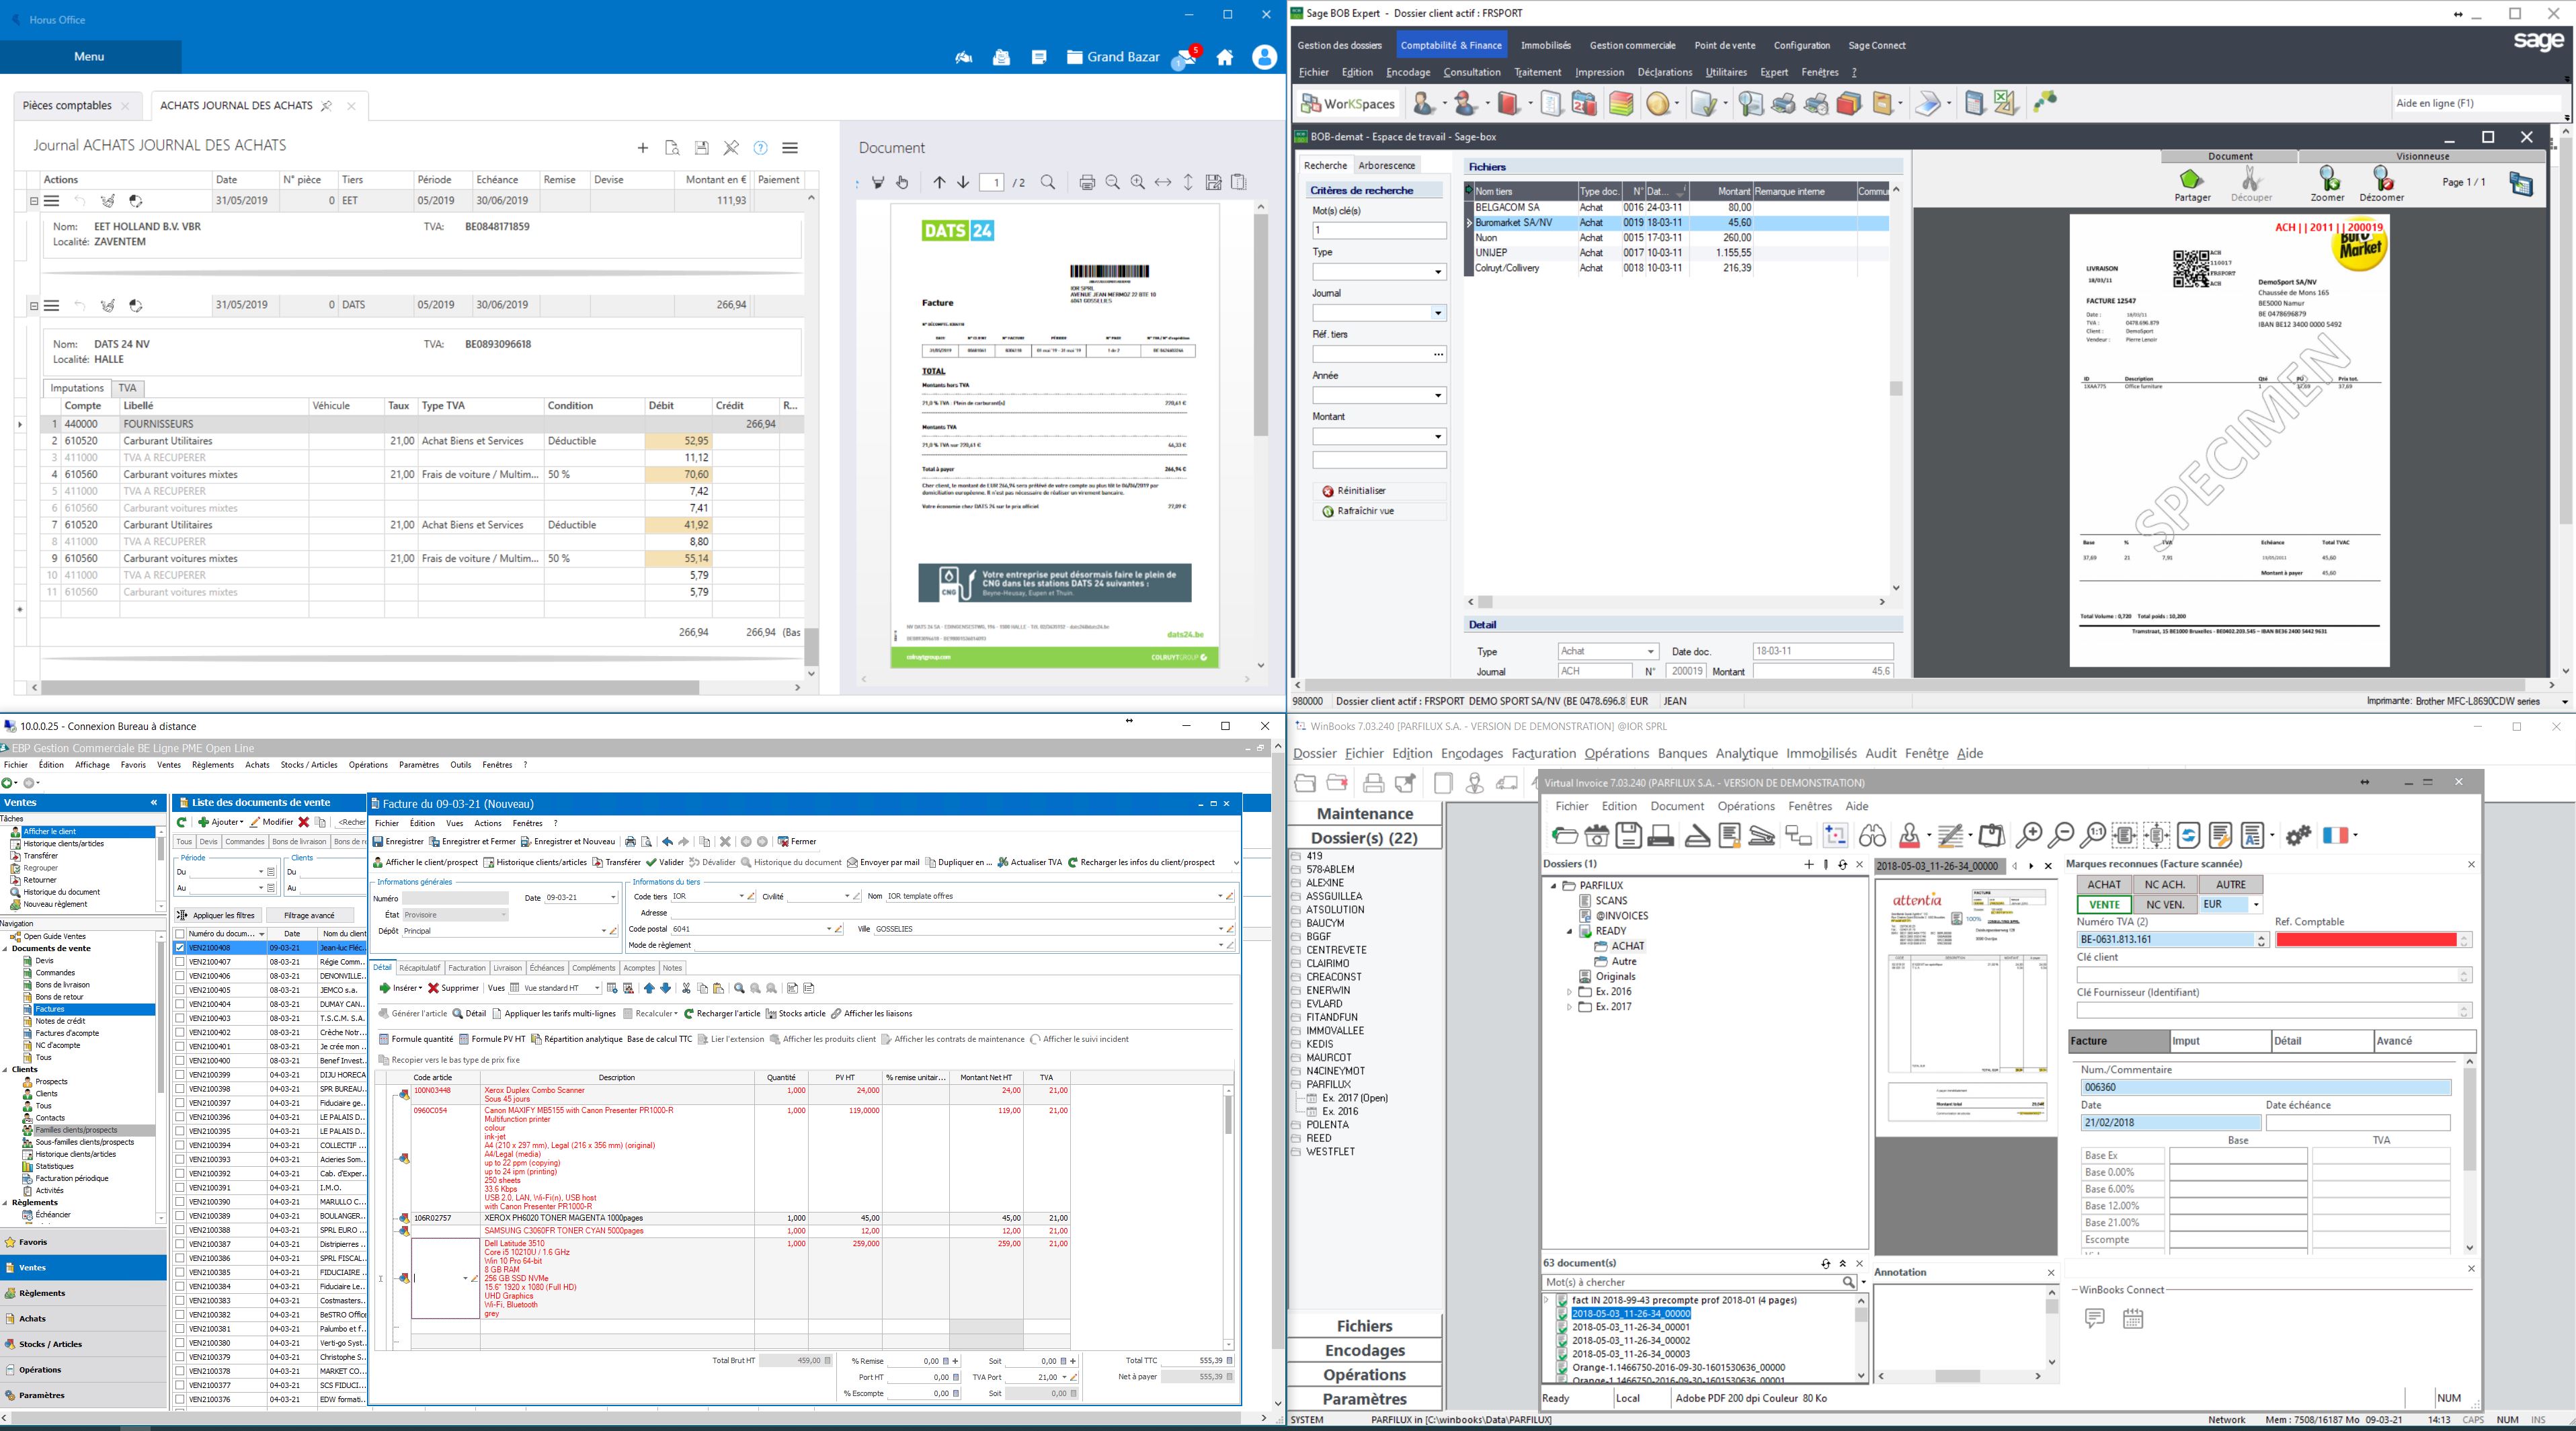
Task: Click Rafraîchir vue button in Sage
Action: pyautogui.click(x=1378, y=511)
